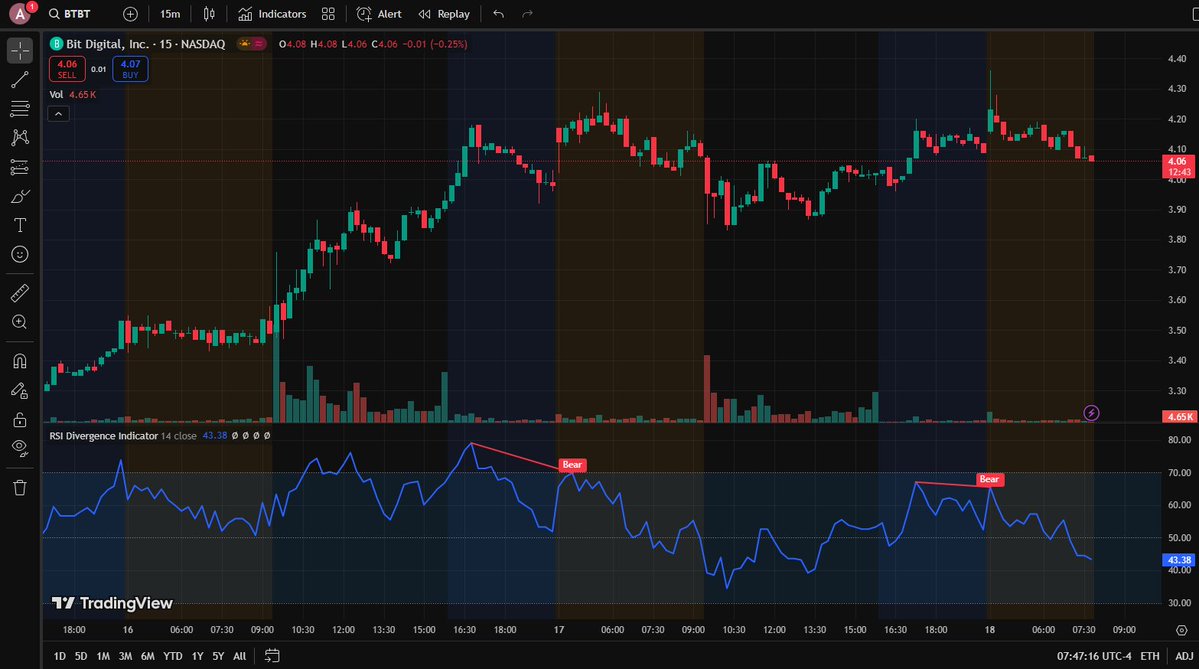Open timezone menu at 07:47:16 UTC-4
Viewport: 1199px width, 669px height.
(x=1093, y=656)
